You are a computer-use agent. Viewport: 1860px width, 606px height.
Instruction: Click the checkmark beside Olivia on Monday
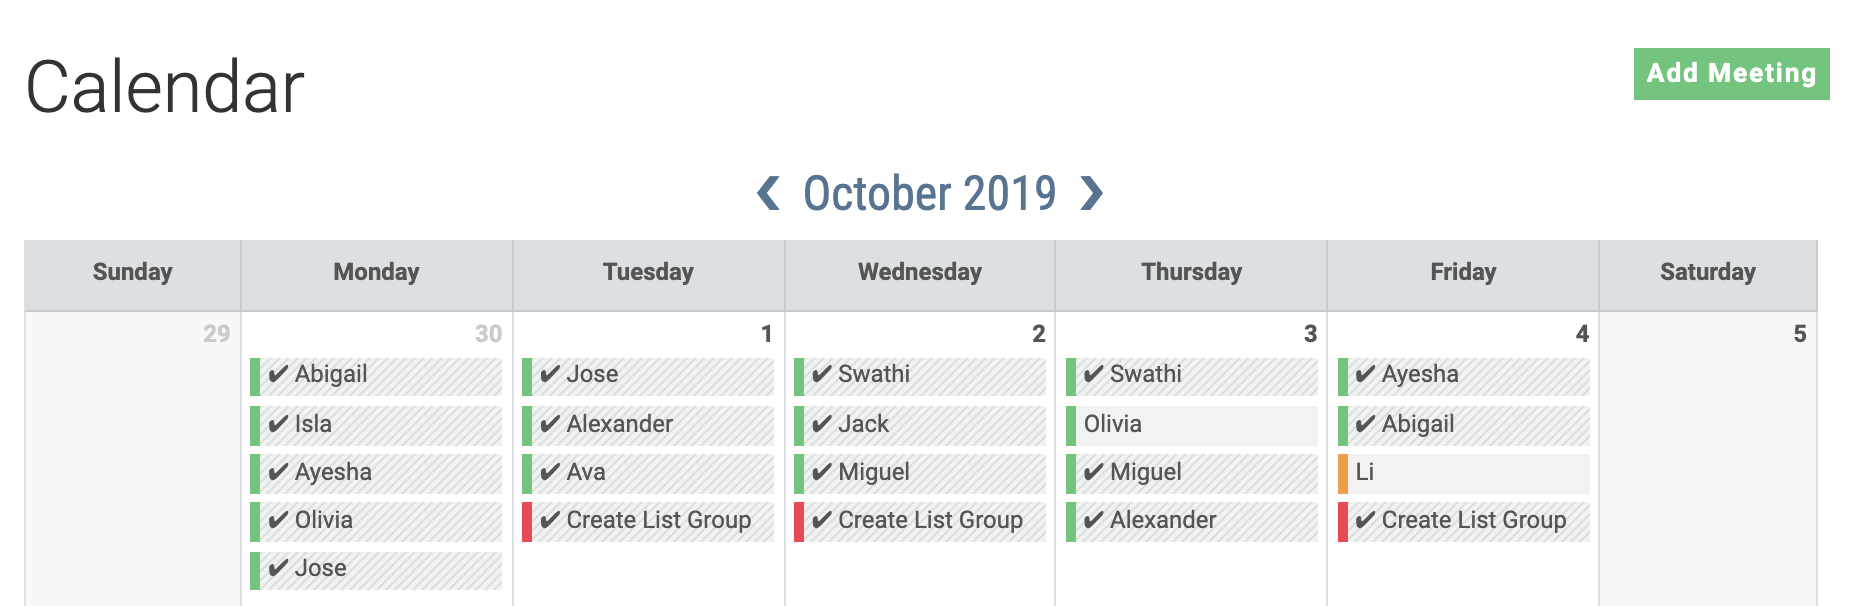pos(279,520)
